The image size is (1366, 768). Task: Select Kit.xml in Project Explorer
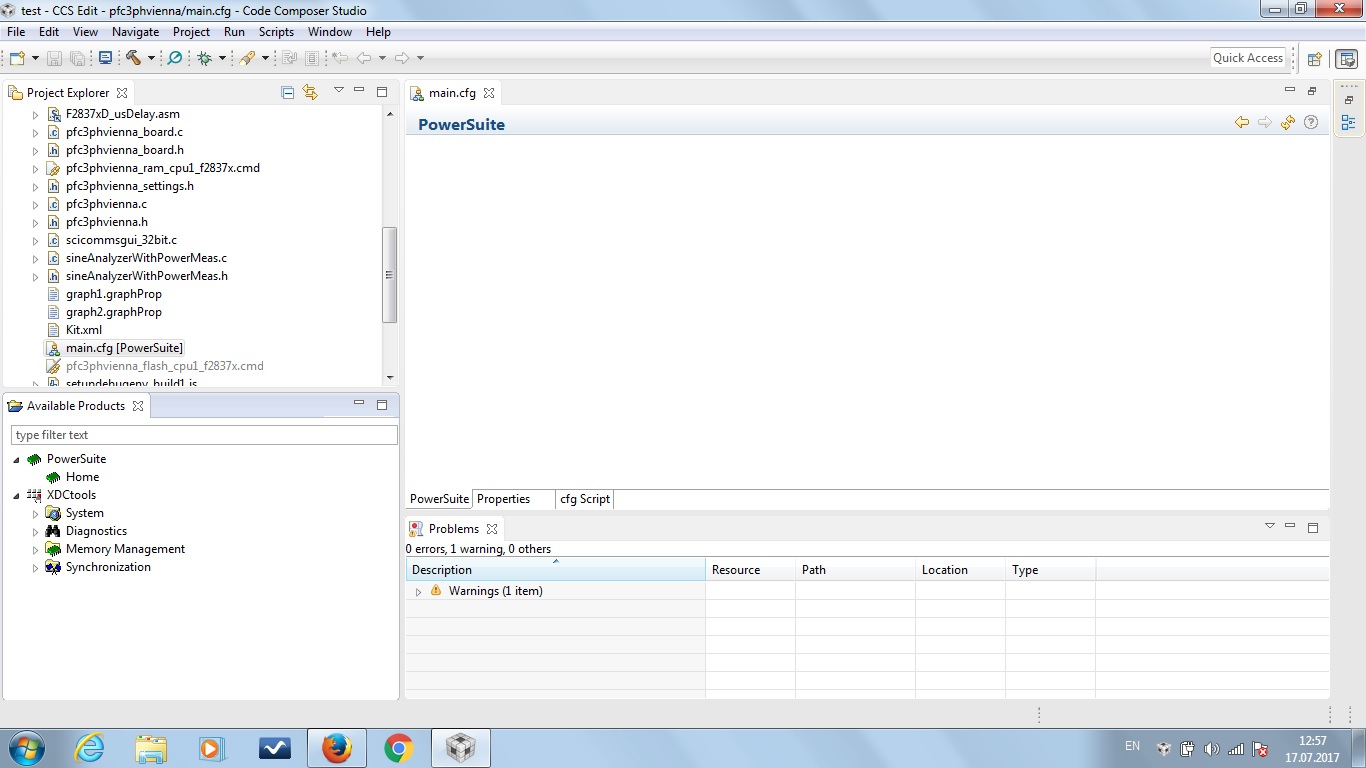pyautogui.click(x=84, y=330)
